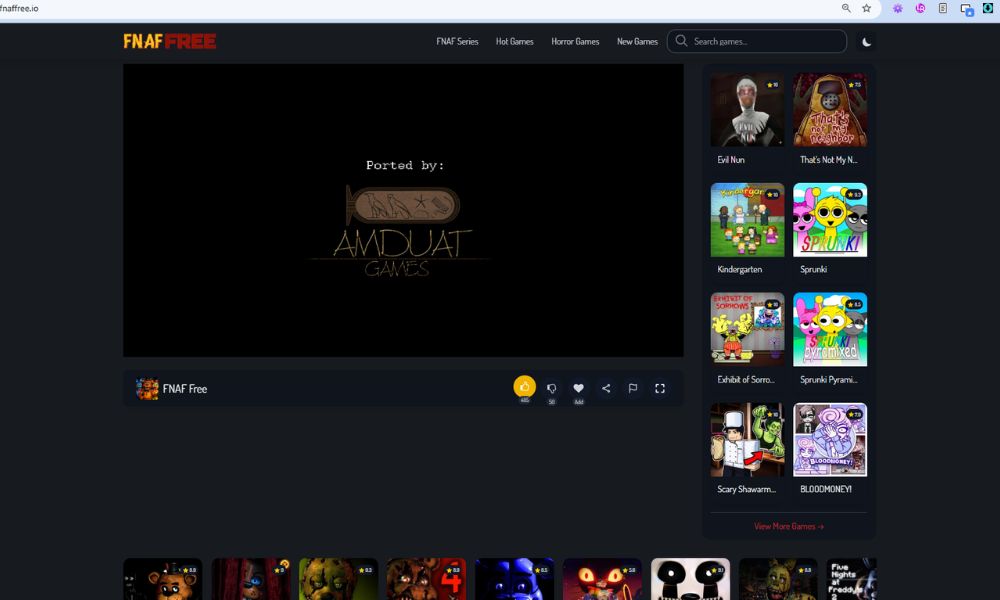Viewport: 1000px width, 600px height.
Task: Open the Scary Shawarma game thumbnail
Action: [747, 440]
